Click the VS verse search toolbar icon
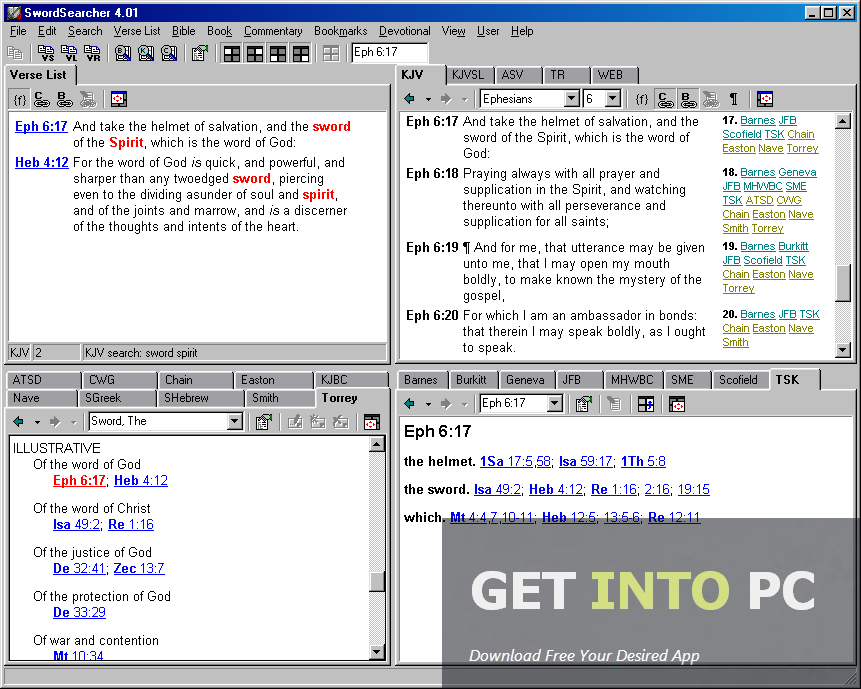Viewport: 861px width, 689px height. click(x=46, y=53)
